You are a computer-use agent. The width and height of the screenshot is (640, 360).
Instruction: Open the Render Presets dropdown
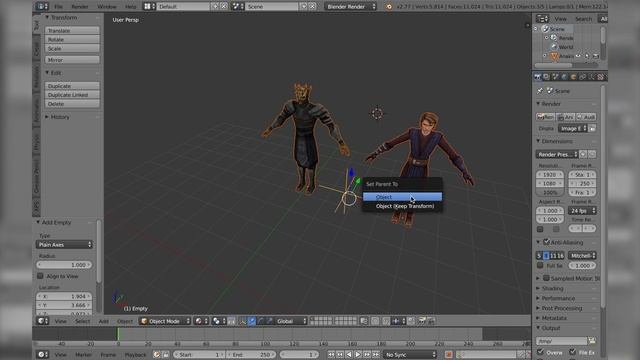pyautogui.click(x=557, y=154)
